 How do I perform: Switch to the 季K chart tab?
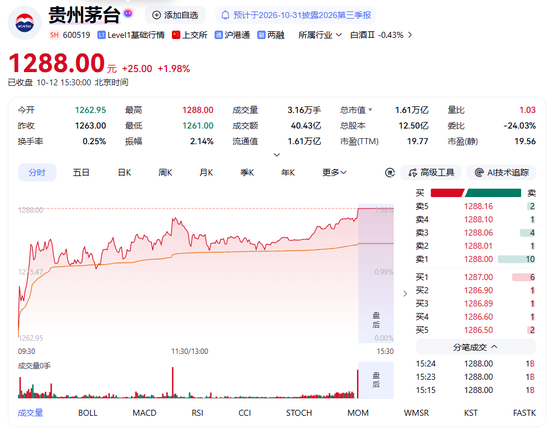(x=247, y=173)
